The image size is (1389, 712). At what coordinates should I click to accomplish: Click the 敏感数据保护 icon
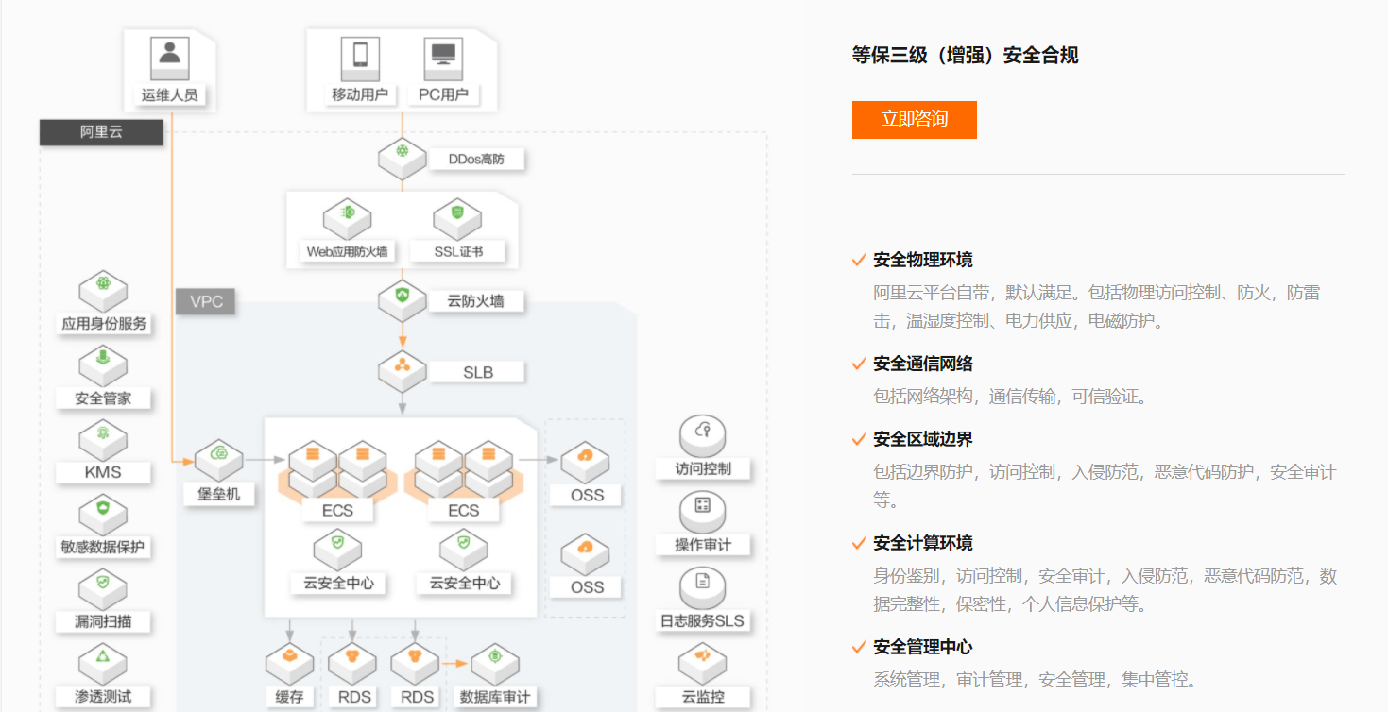pyautogui.click(x=103, y=514)
